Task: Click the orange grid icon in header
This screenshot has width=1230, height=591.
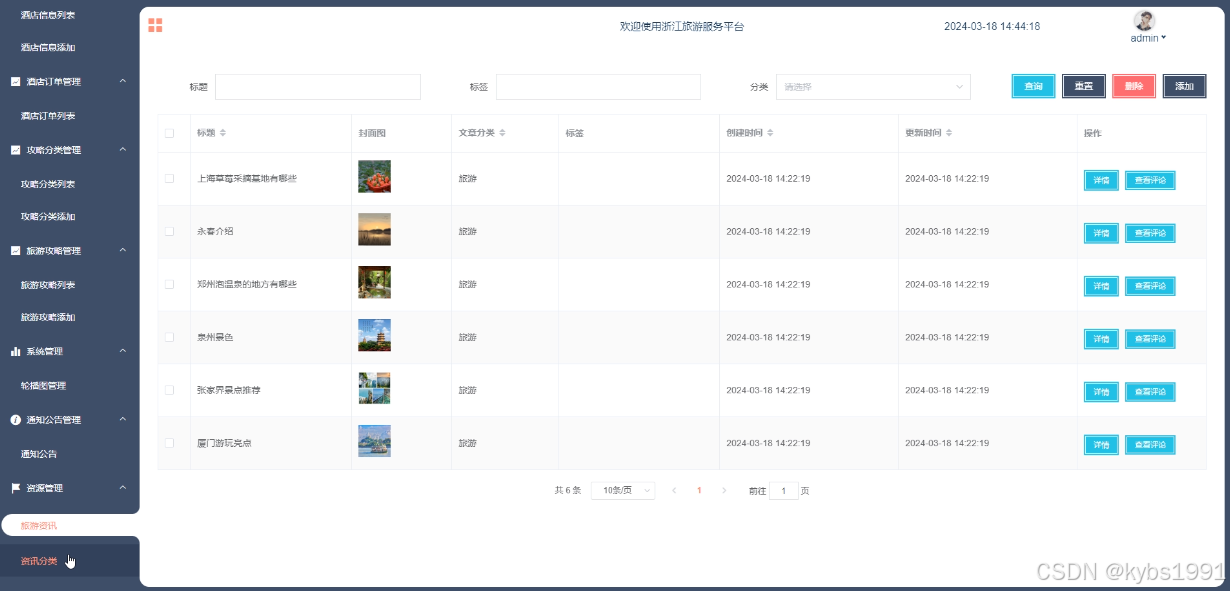Action: pos(155,25)
